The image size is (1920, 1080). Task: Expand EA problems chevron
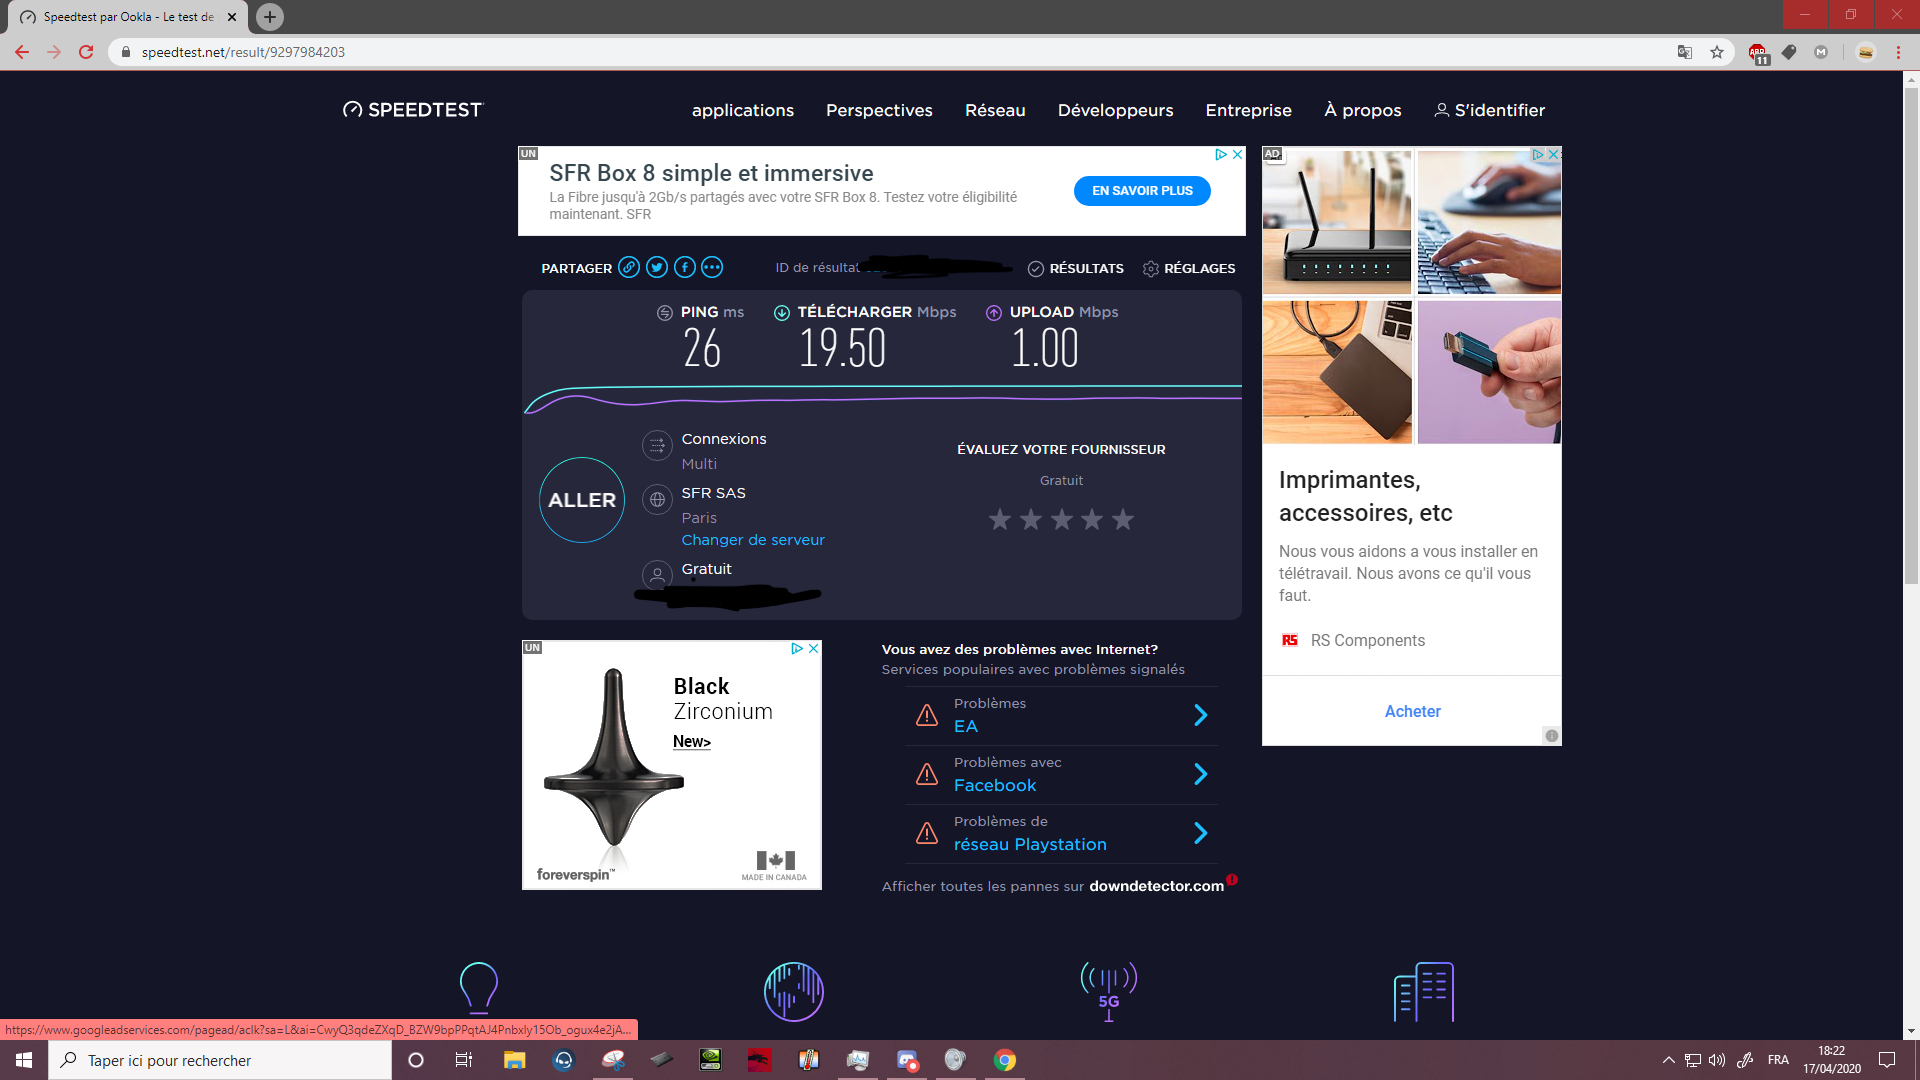(x=1201, y=715)
